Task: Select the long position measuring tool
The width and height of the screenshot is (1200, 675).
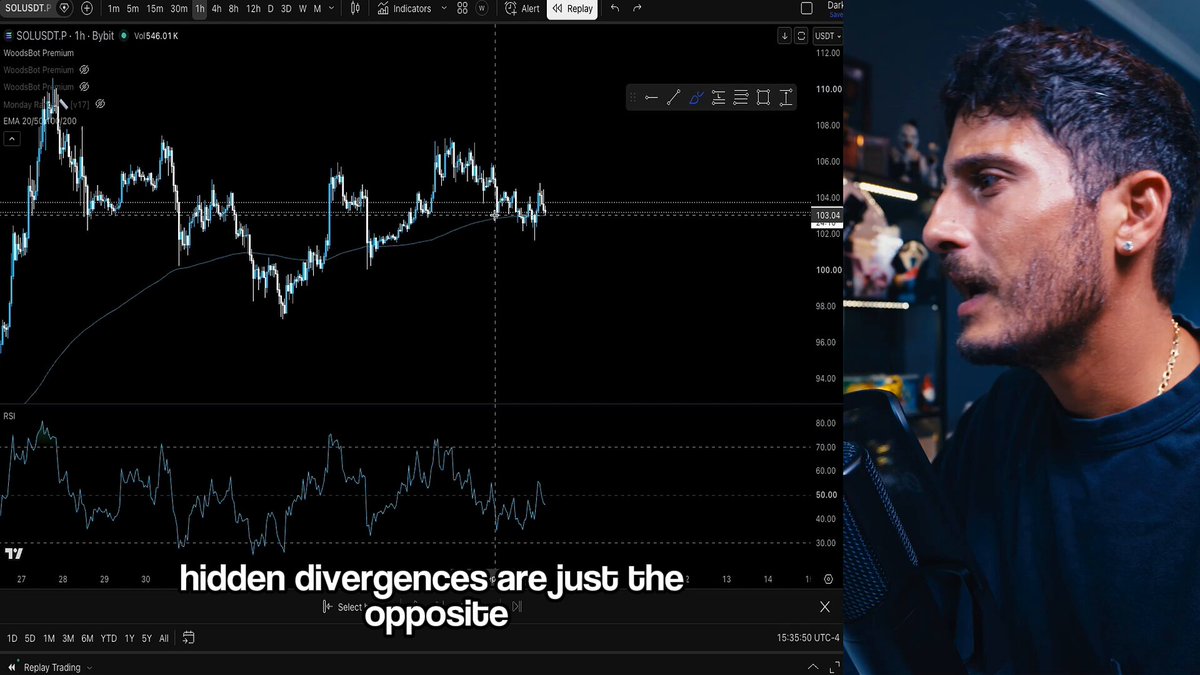Action: [718, 97]
